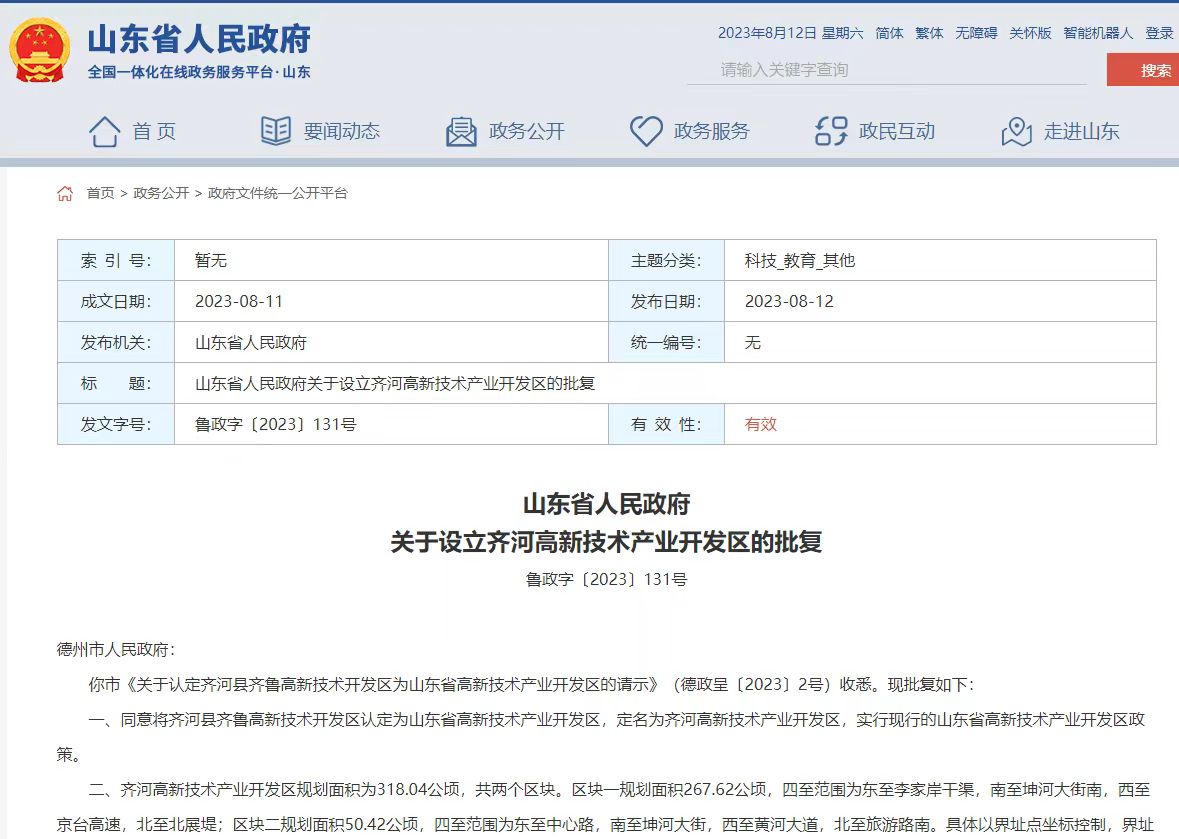Click the breadcrumb home icon

click(65, 193)
